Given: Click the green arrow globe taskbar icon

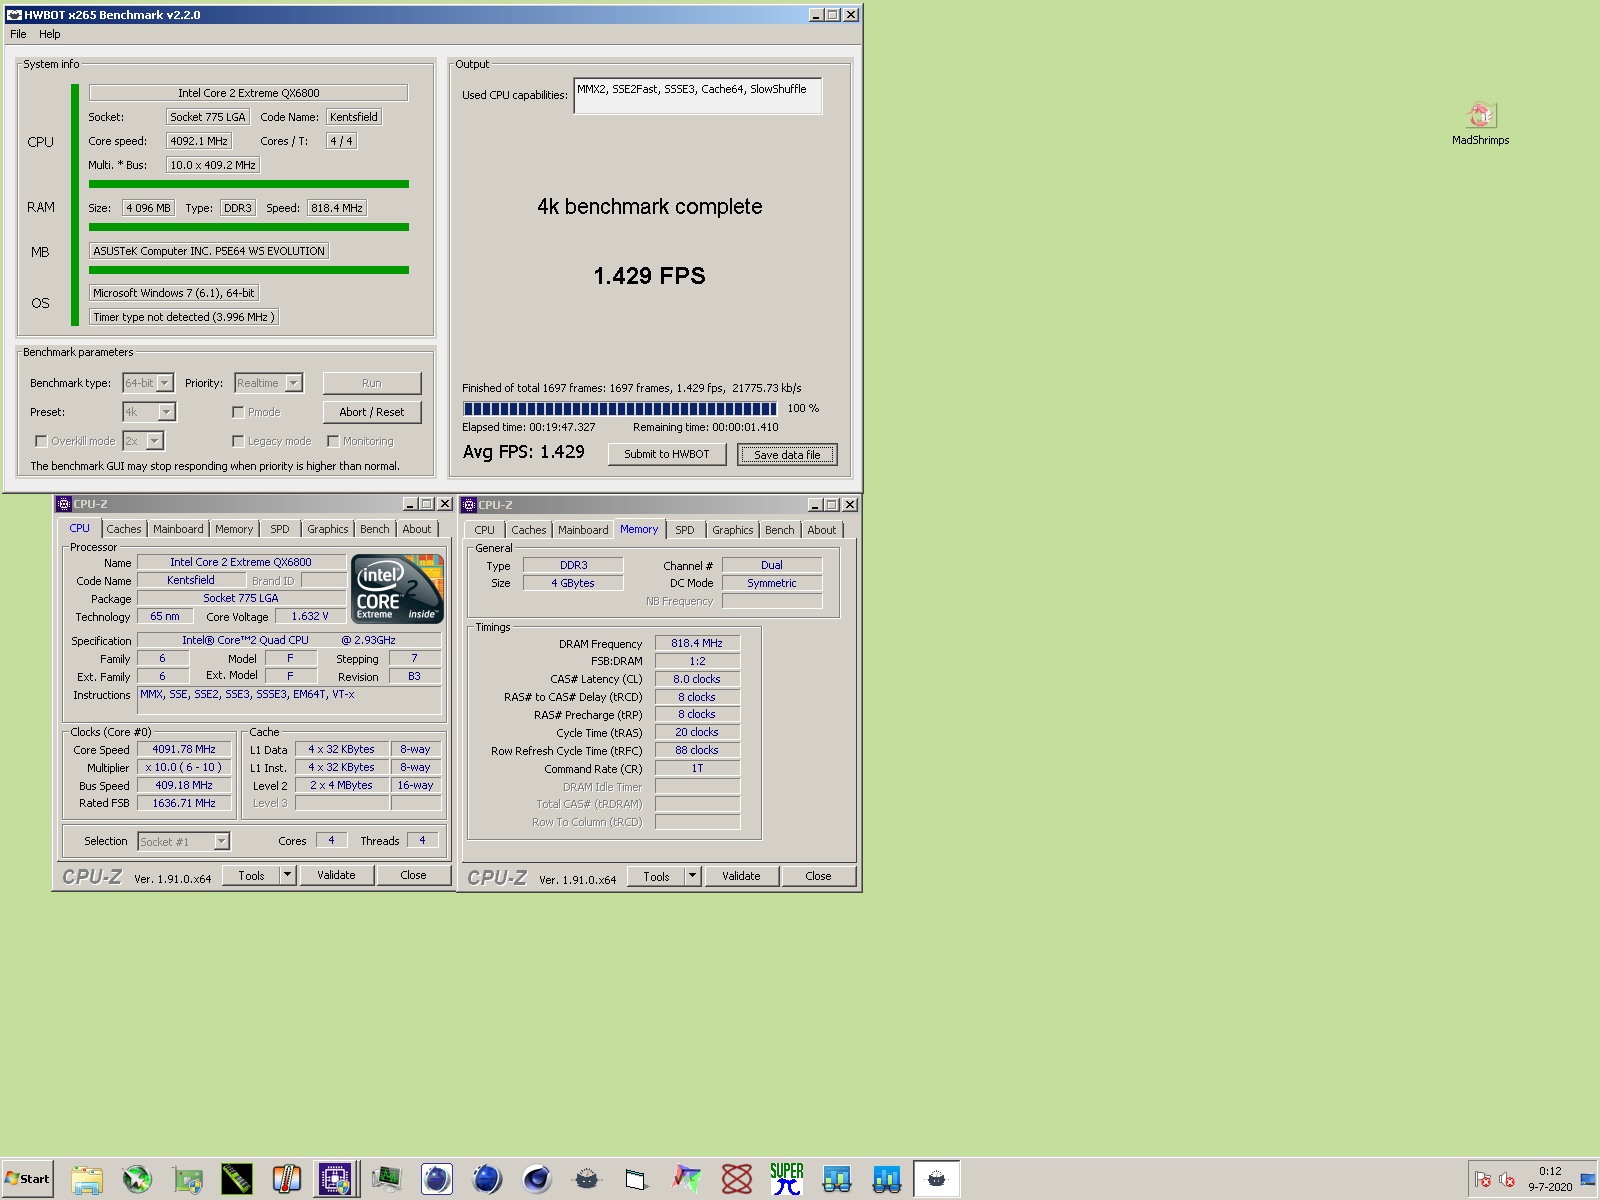Looking at the screenshot, I should [137, 1179].
